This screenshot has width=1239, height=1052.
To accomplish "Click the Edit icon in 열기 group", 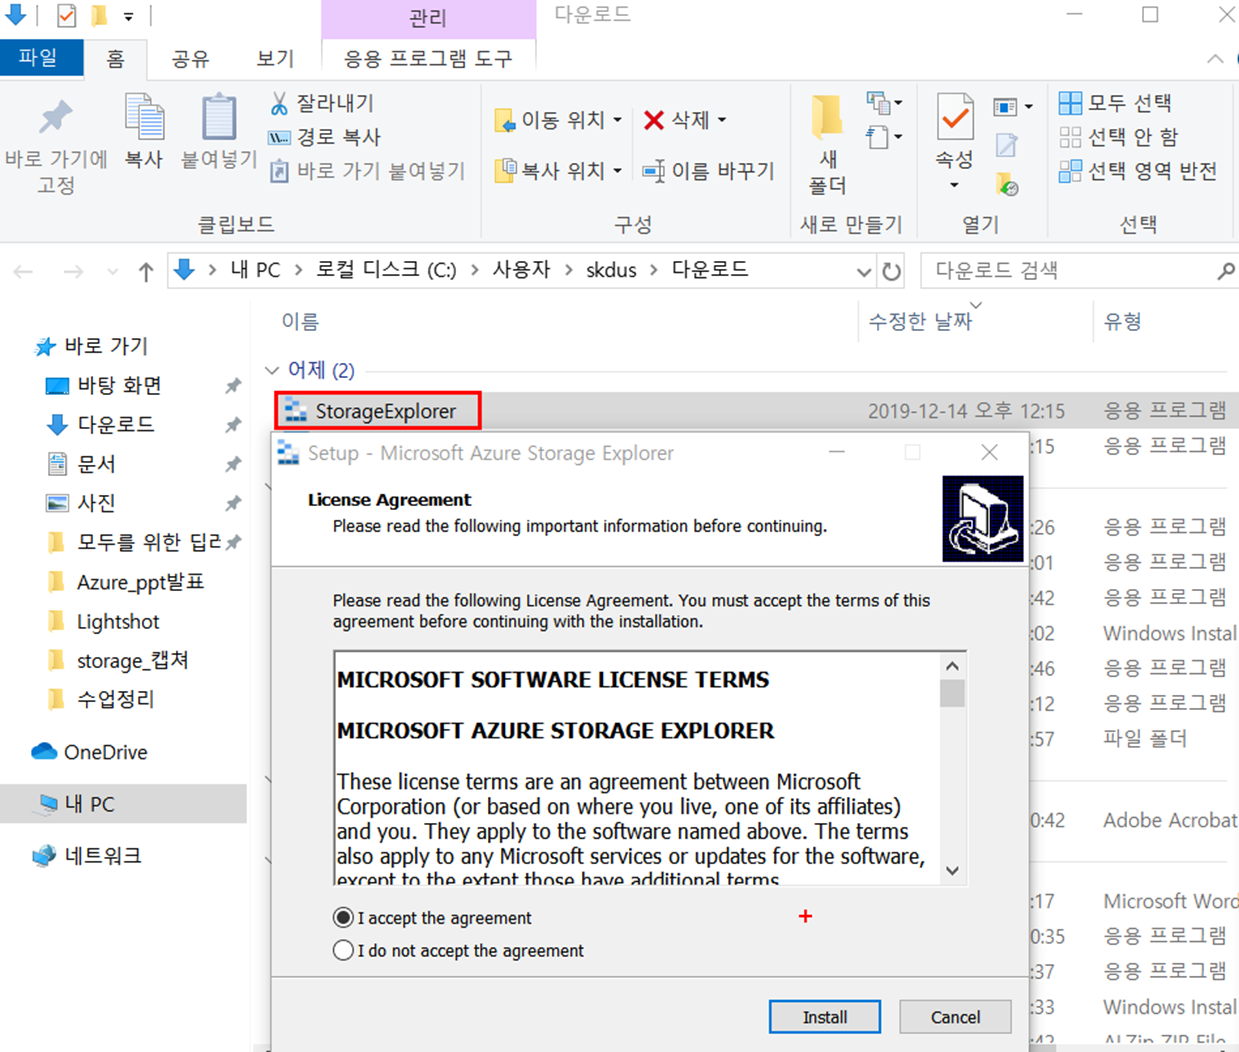I will click(1006, 145).
